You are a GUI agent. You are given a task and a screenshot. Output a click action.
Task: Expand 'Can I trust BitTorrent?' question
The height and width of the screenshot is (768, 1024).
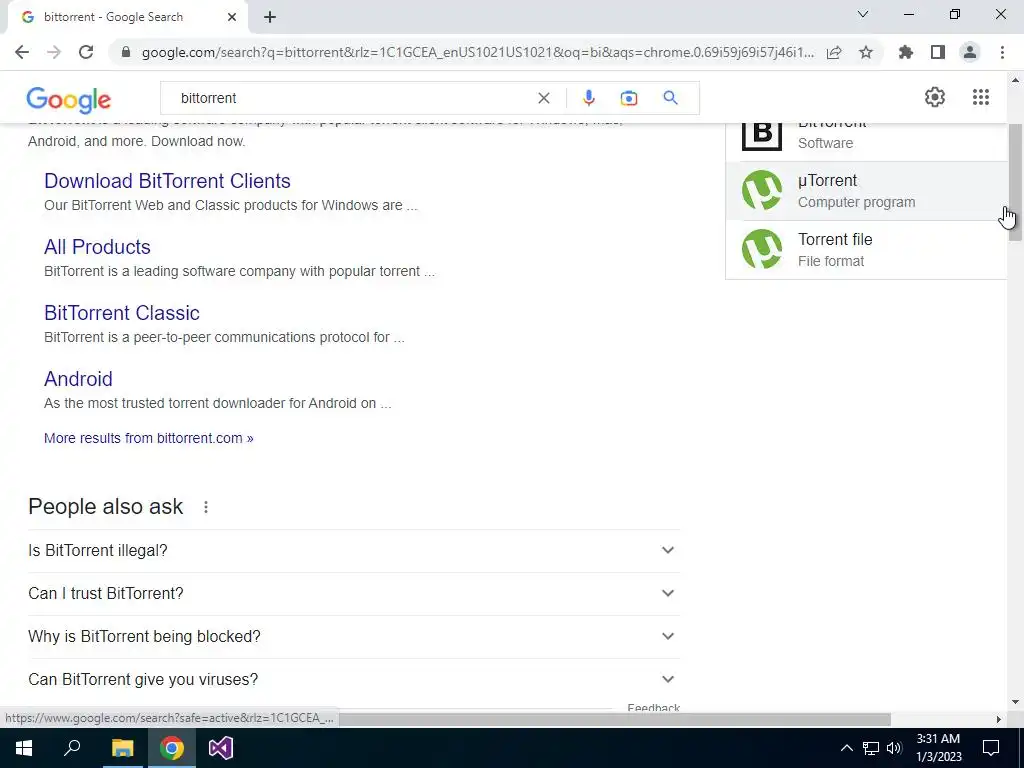[353, 594]
